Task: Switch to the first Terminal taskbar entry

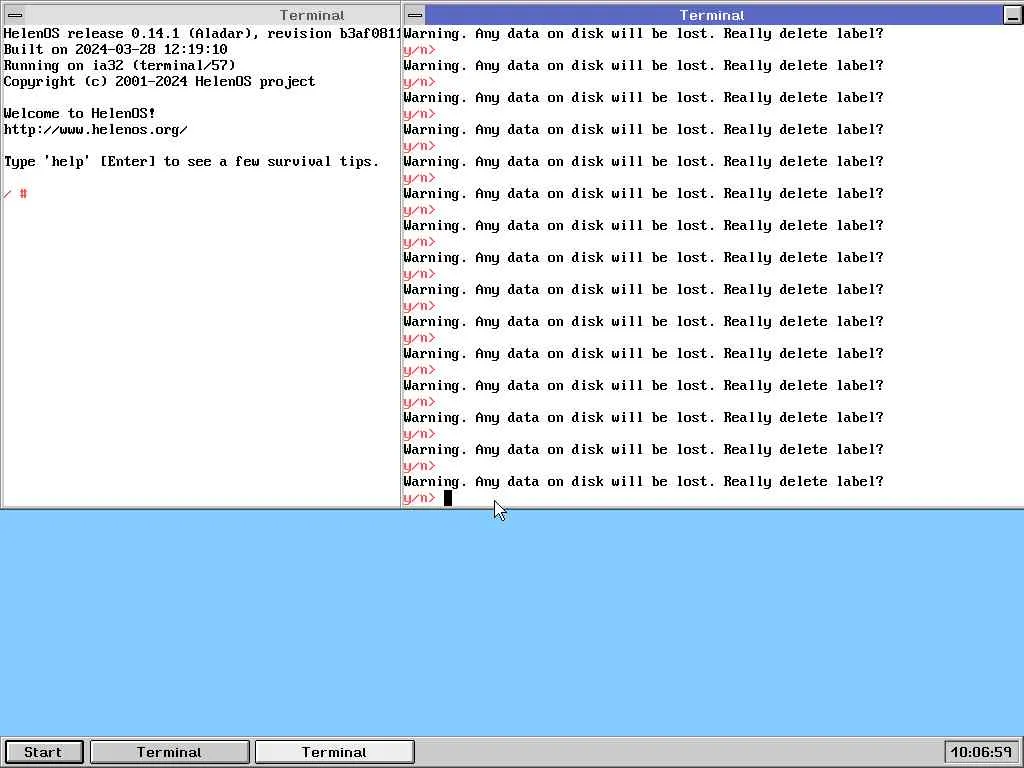Action: (x=169, y=752)
